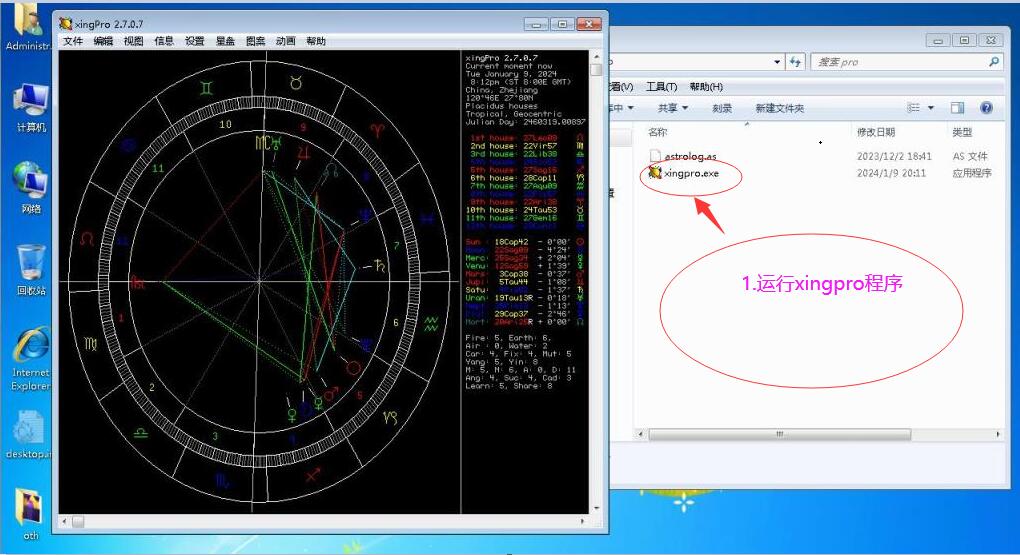The image size is (1020, 555).
Task: Open the 星盘 menu in xingPro
Action: [x=225, y=41]
